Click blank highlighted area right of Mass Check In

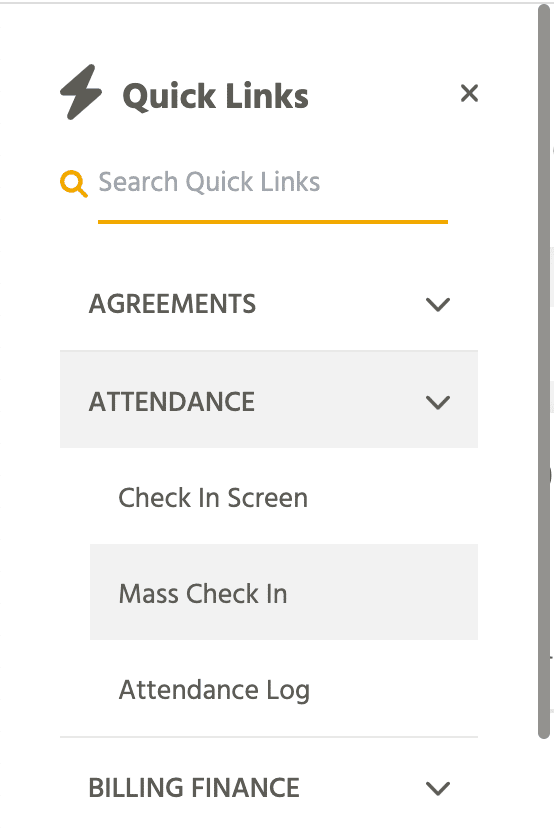pos(383,592)
